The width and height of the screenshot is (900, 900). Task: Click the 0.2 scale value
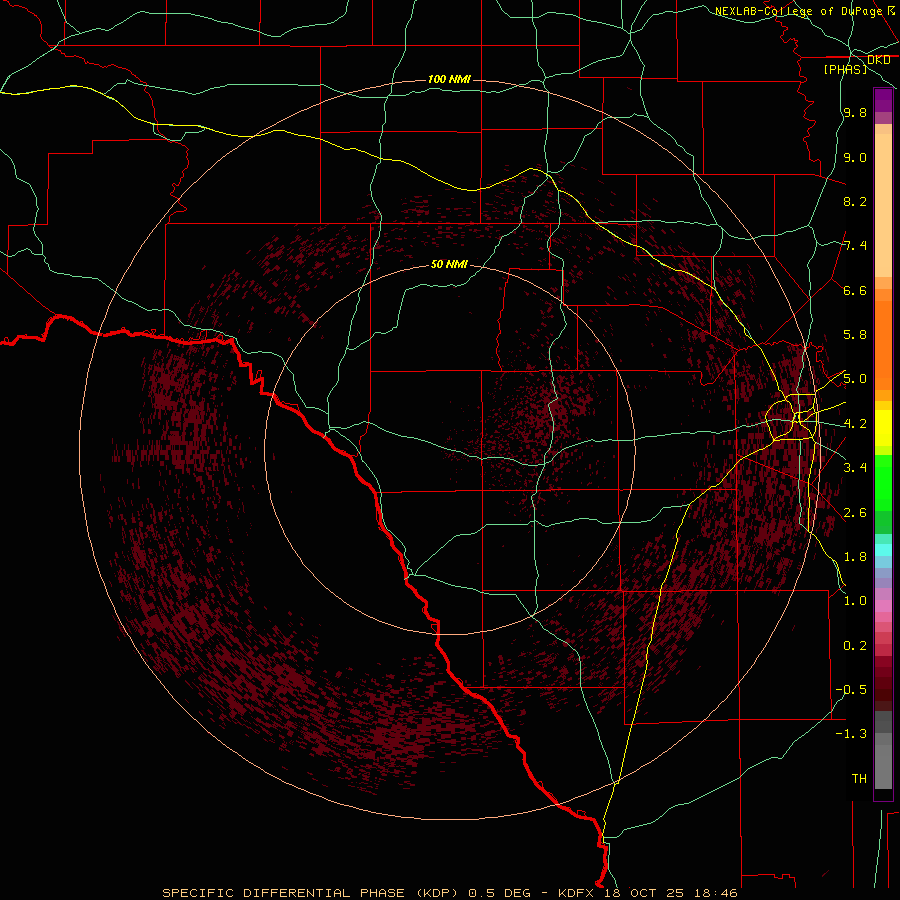pyautogui.click(x=855, y=646)
